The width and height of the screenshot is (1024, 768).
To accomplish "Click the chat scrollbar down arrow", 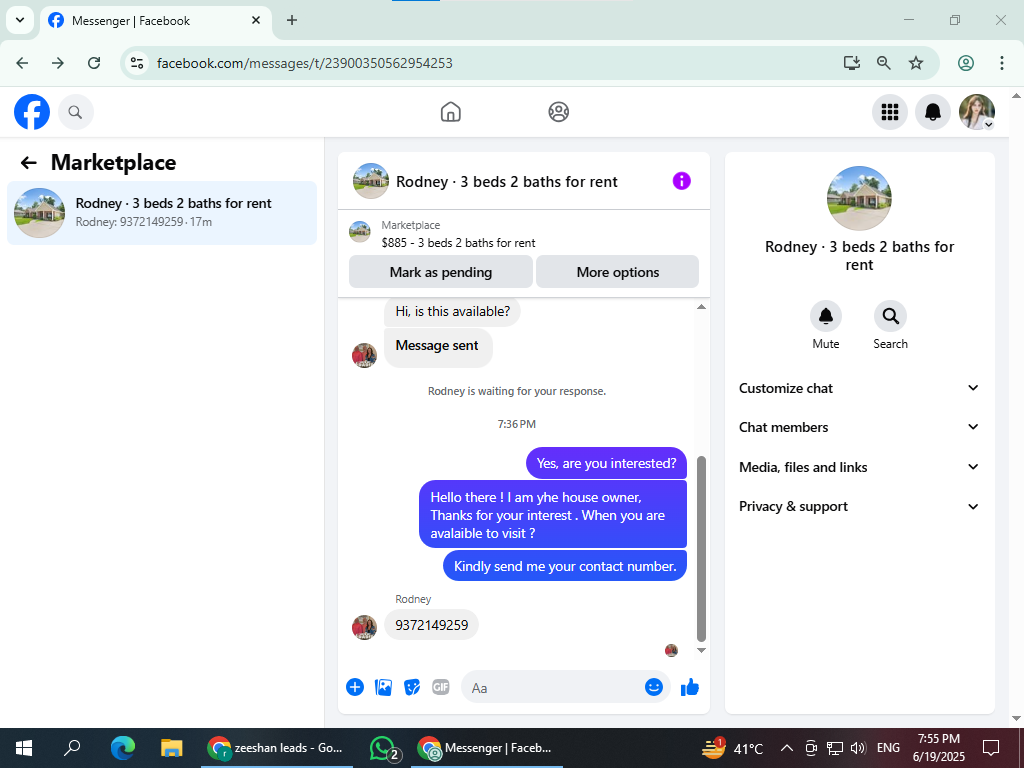I will [x=701, y=650].
